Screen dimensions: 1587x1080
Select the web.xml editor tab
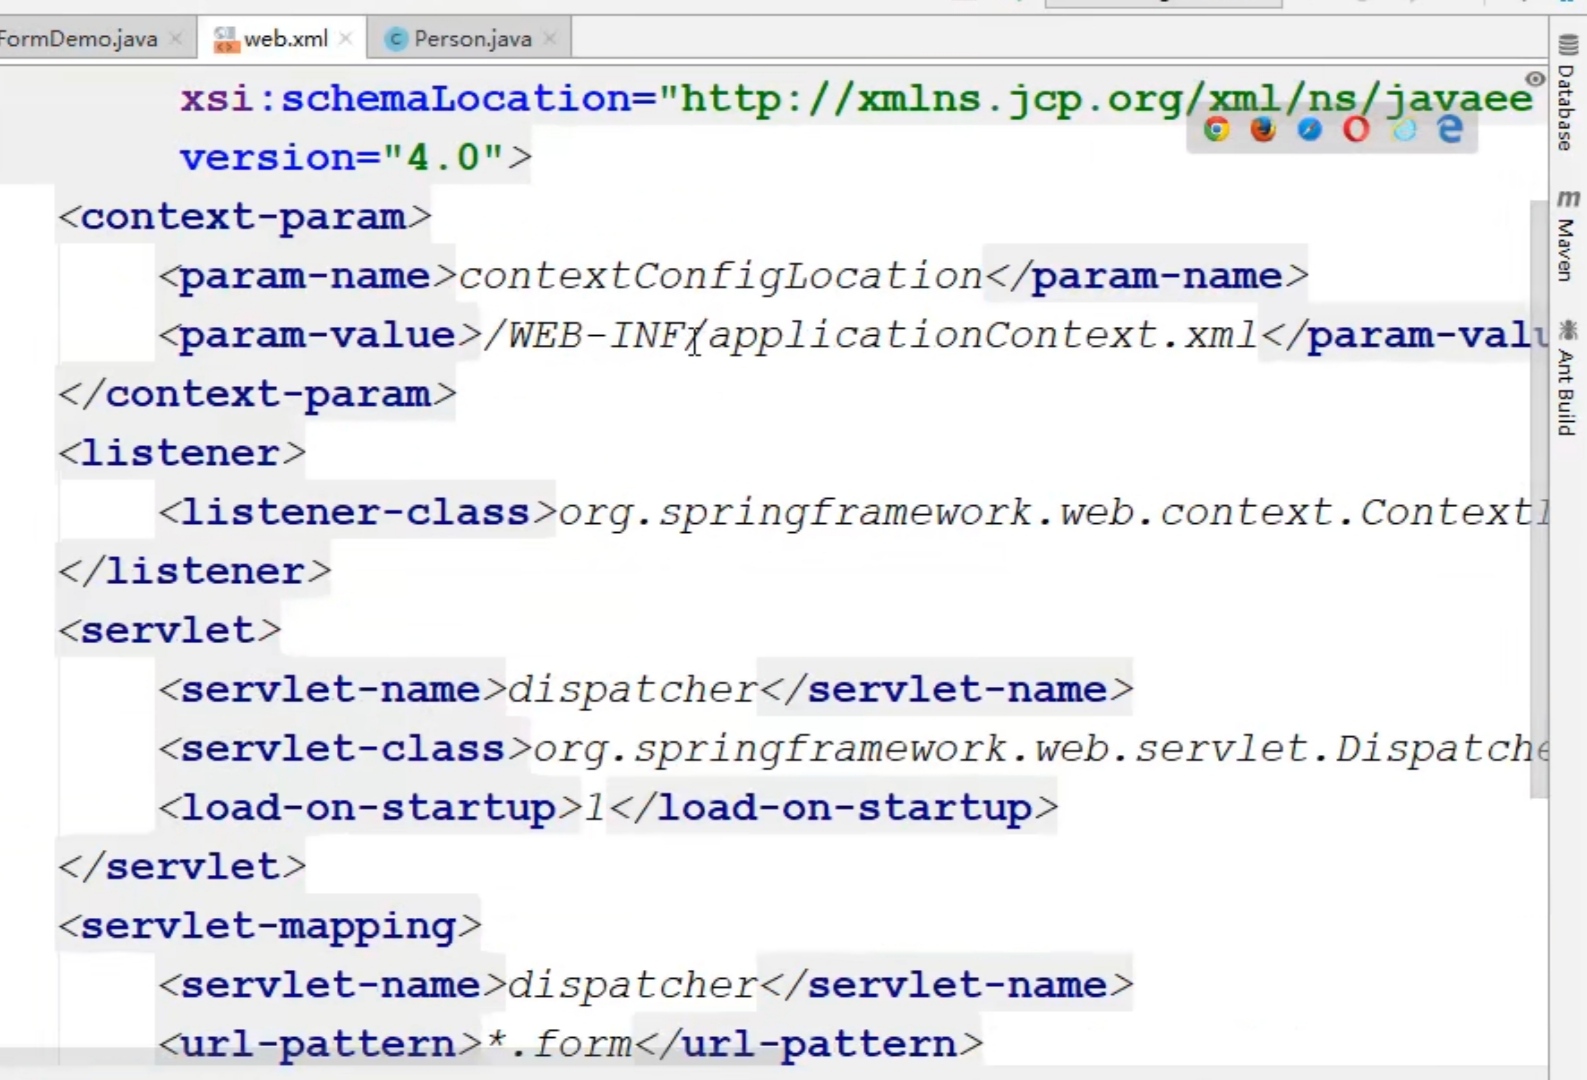pyautogui.click(x=285, y=39)
